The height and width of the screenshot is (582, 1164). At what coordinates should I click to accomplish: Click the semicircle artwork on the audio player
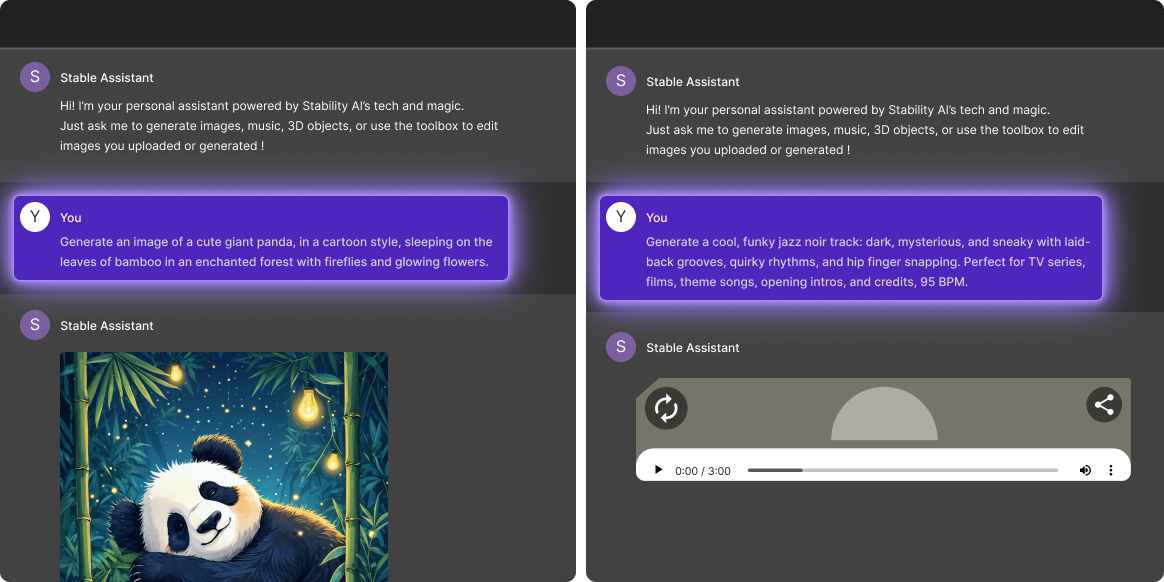(884, 420)
